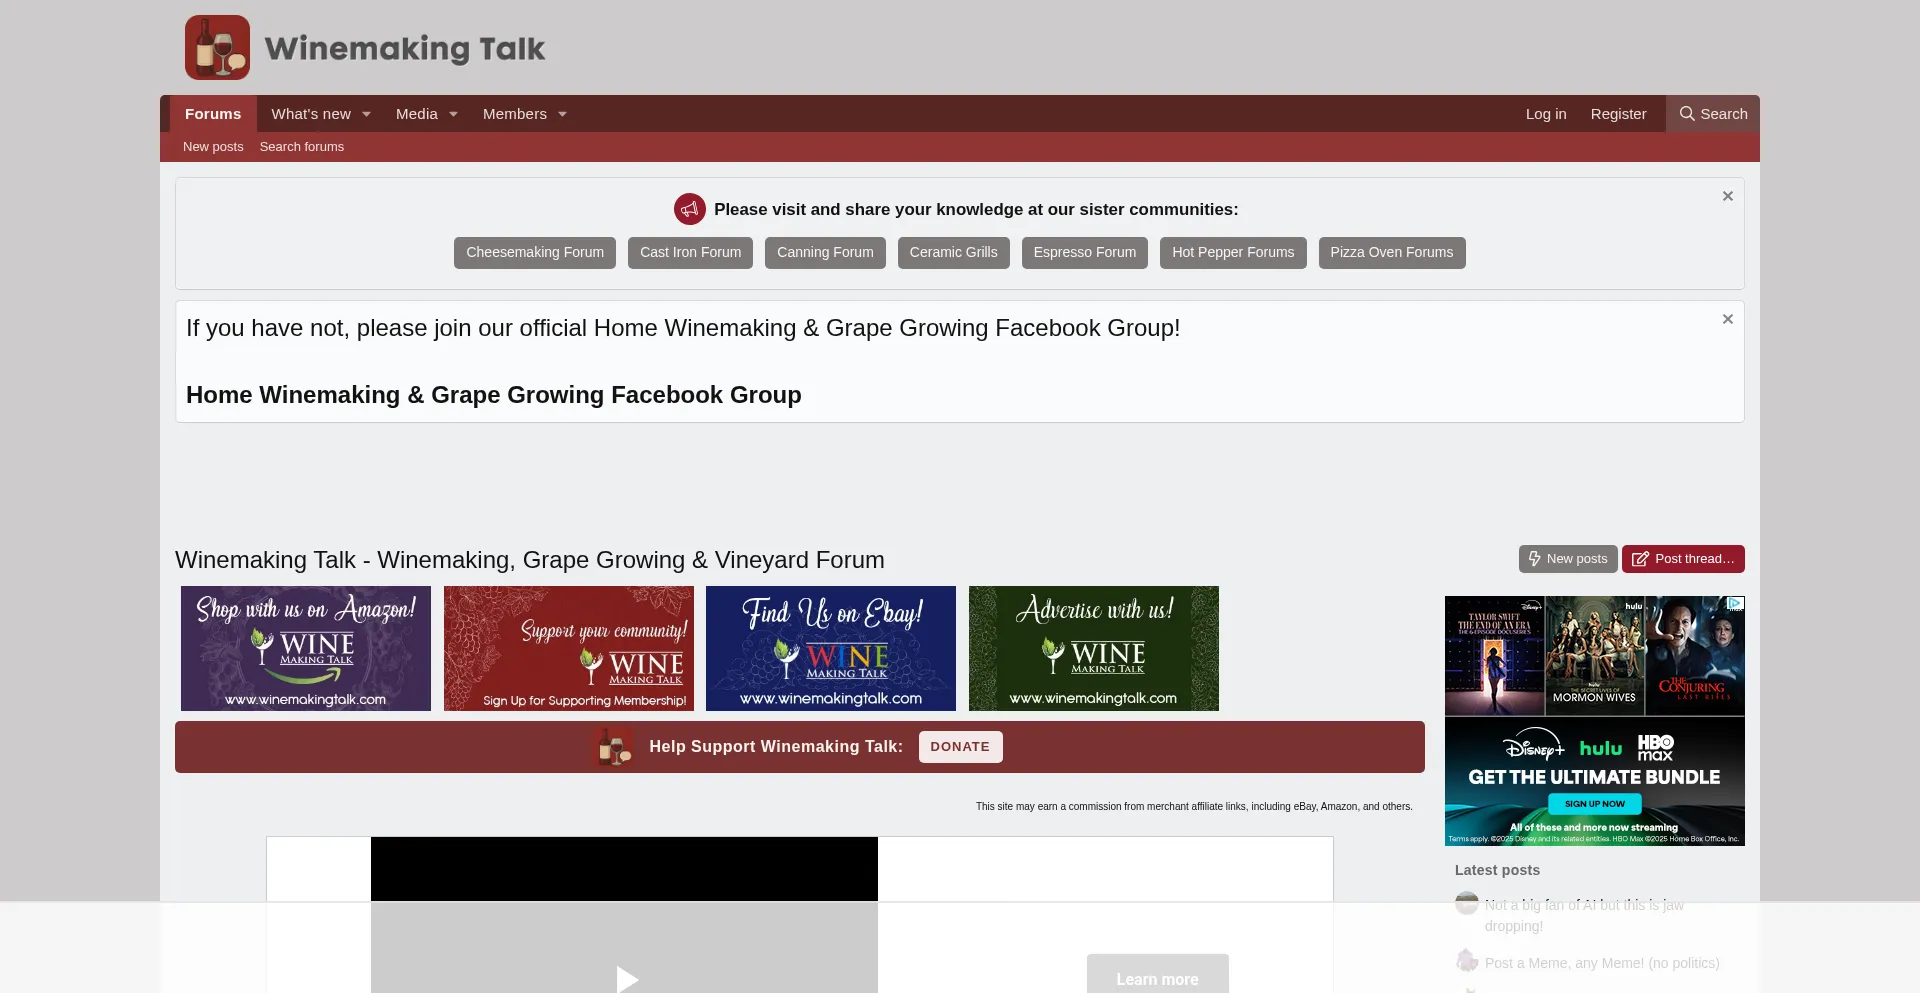Click the Disney+ Hulu bundle Sign Up banner
Screen dimensions: 1920x993
tap(1593, 803)
